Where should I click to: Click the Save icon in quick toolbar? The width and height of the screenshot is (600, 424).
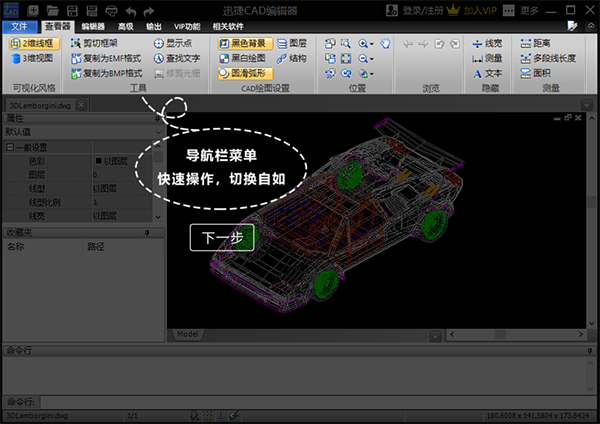click(x=72, y=11)
